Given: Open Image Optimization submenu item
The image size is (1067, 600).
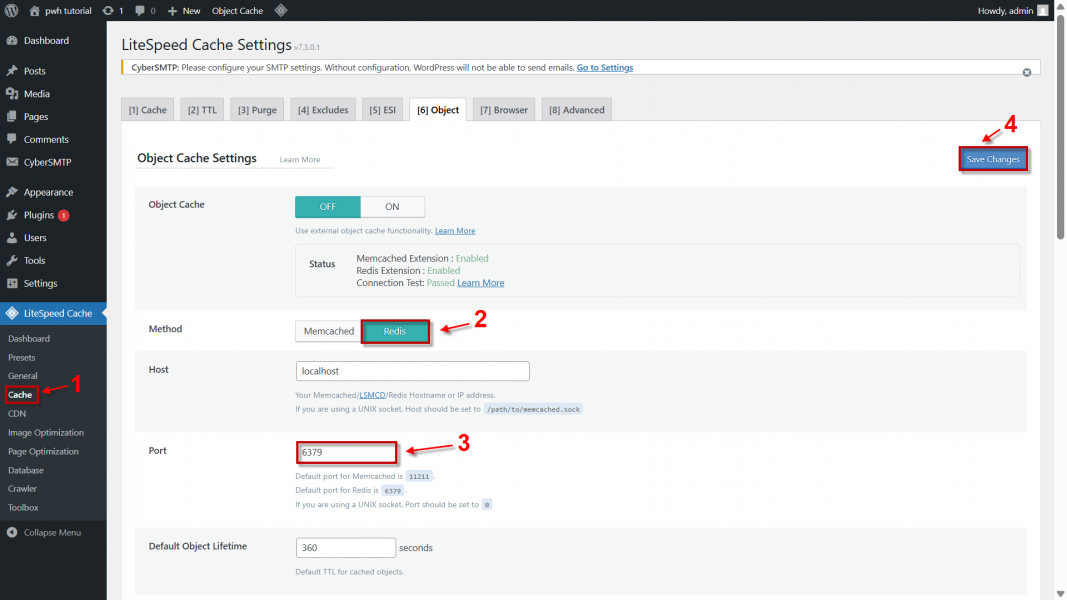Looking at the screenshot, I should coord(46,433).
